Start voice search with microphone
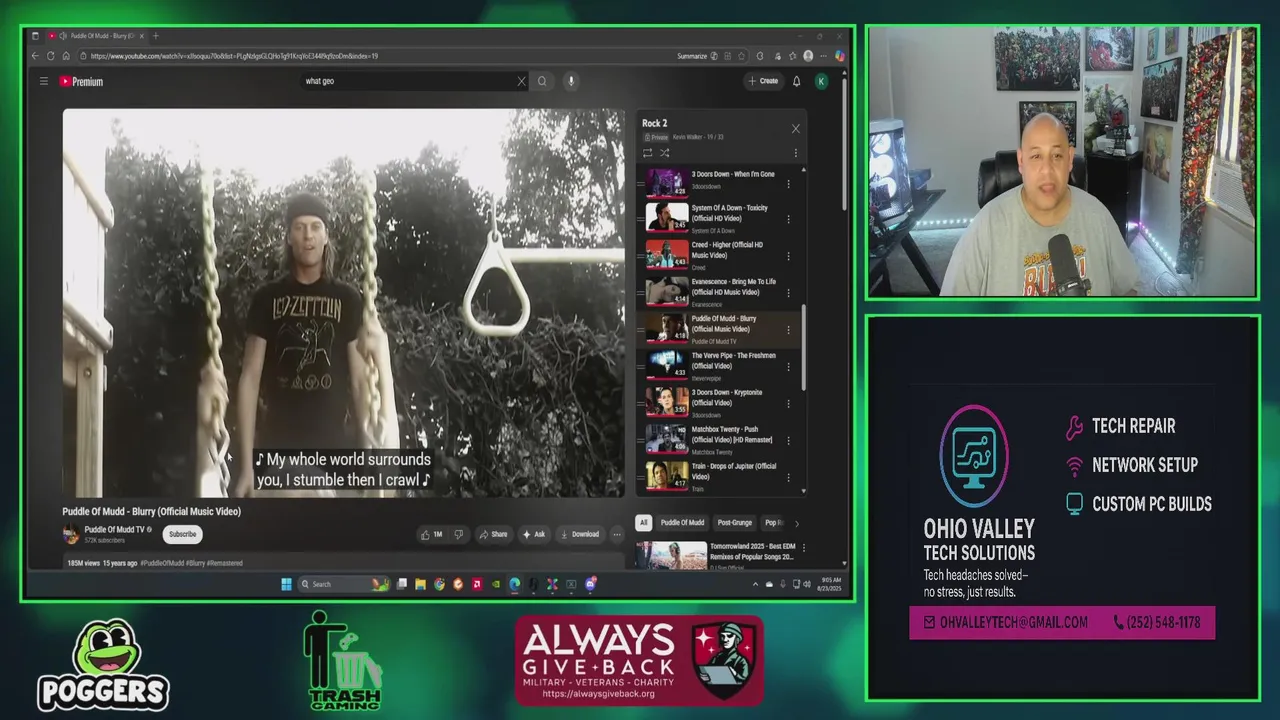Screen dimensions: 1280x720 (x=571, y=81)
